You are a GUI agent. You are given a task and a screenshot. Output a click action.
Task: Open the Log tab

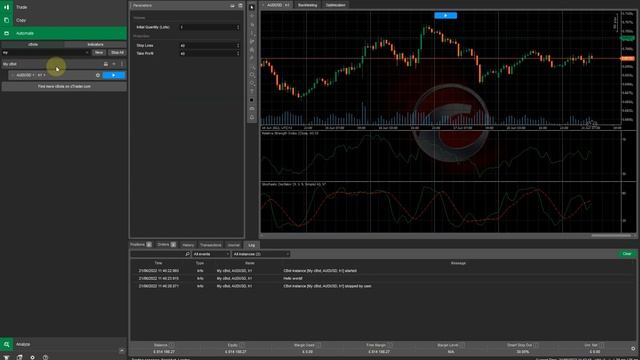251,245
